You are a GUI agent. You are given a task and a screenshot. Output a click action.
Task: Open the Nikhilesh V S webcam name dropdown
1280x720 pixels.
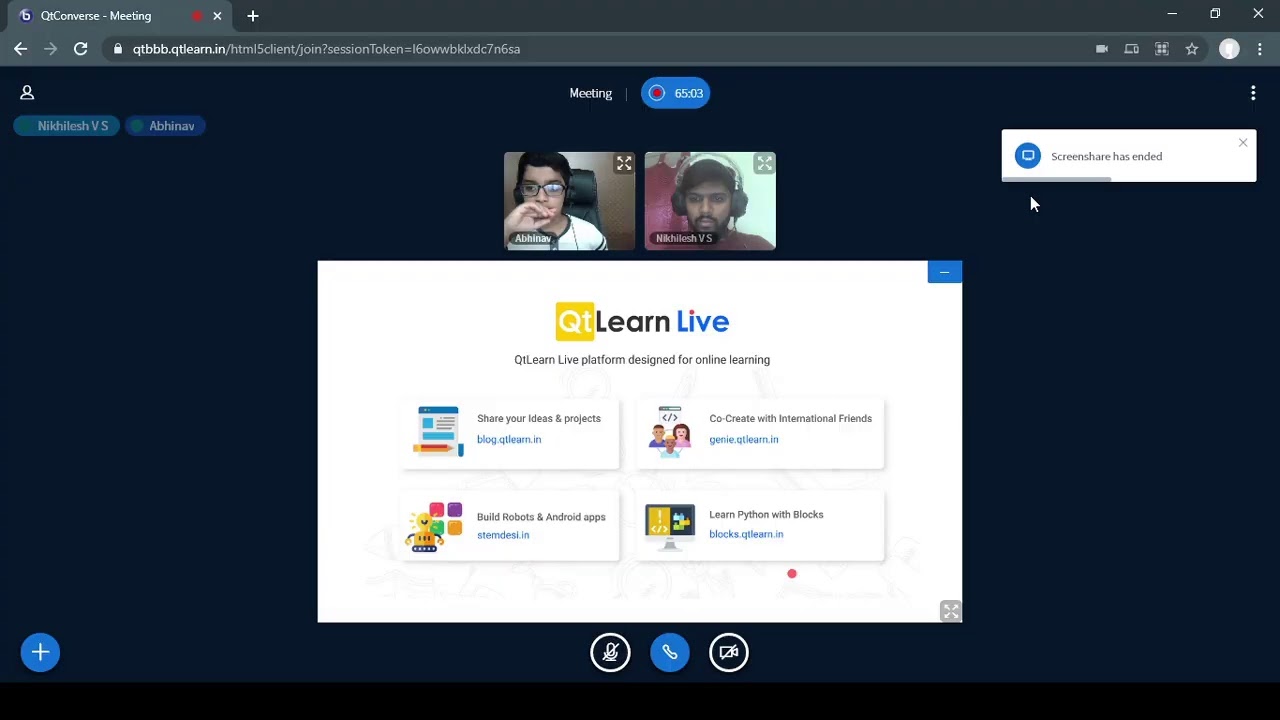(x=684, y=239)
